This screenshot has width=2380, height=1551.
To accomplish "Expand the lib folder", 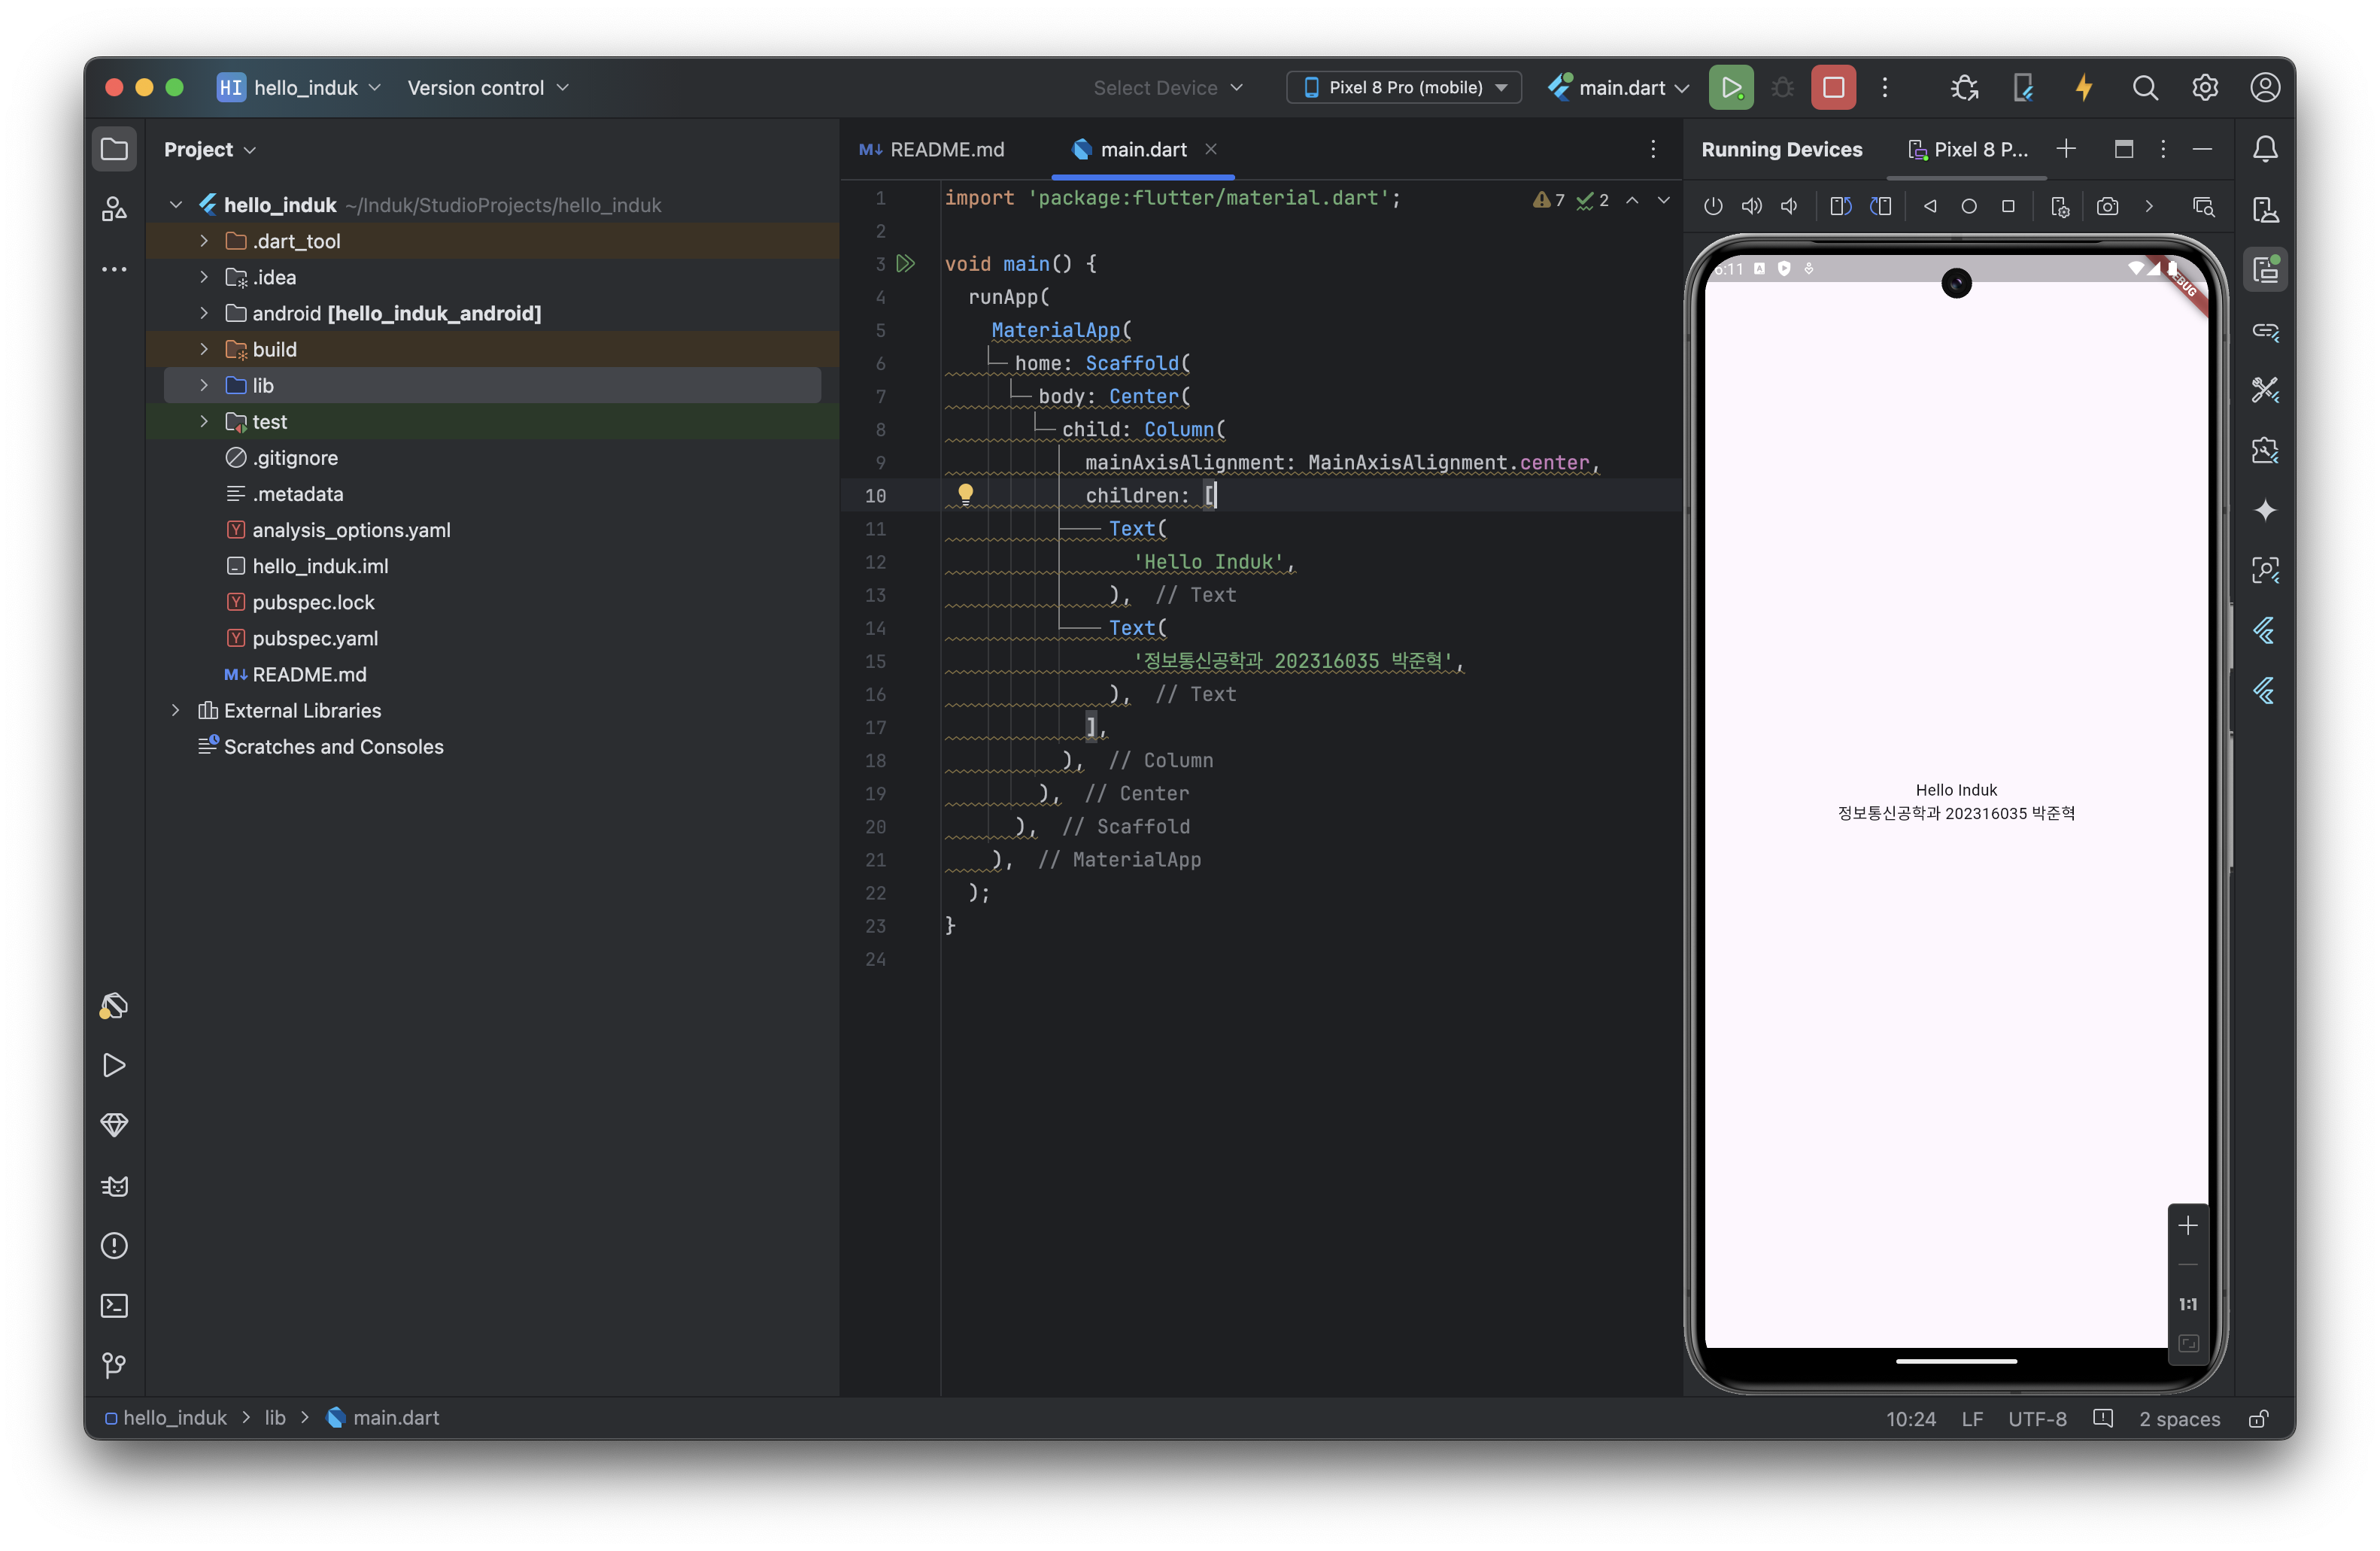I will pos(204,385).
